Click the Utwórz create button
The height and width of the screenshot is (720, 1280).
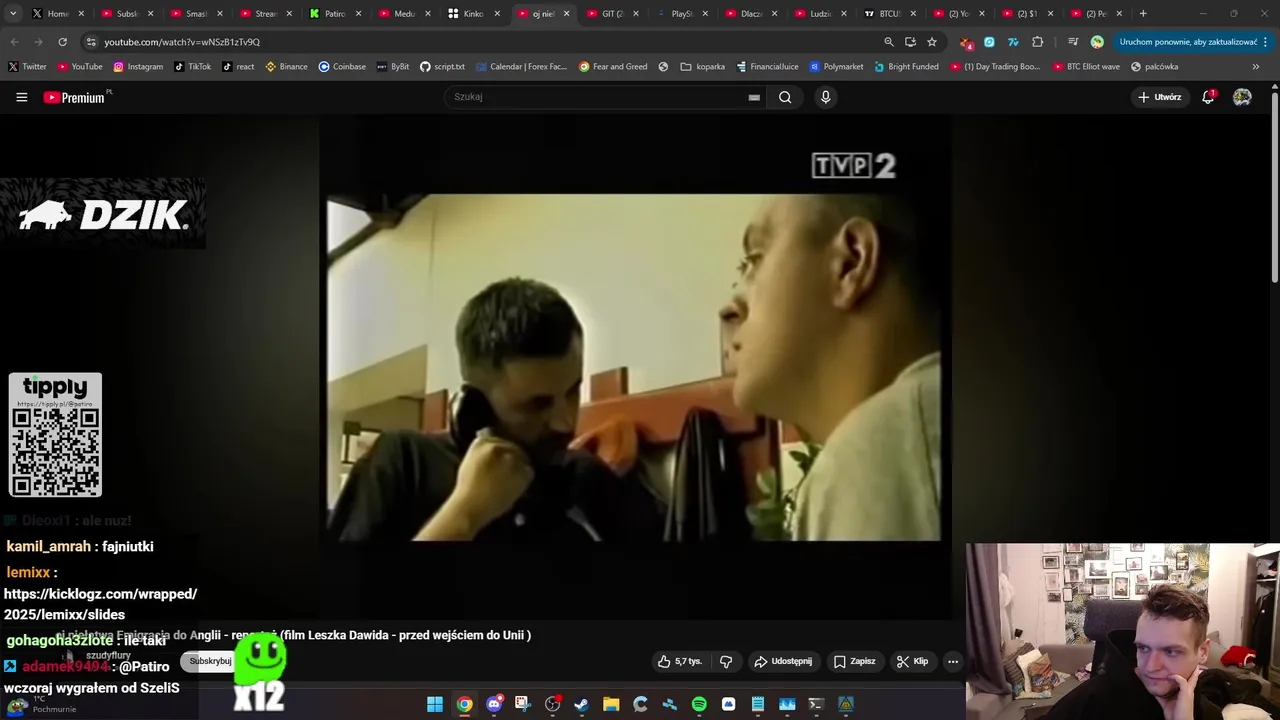(x=1159, y=97)
